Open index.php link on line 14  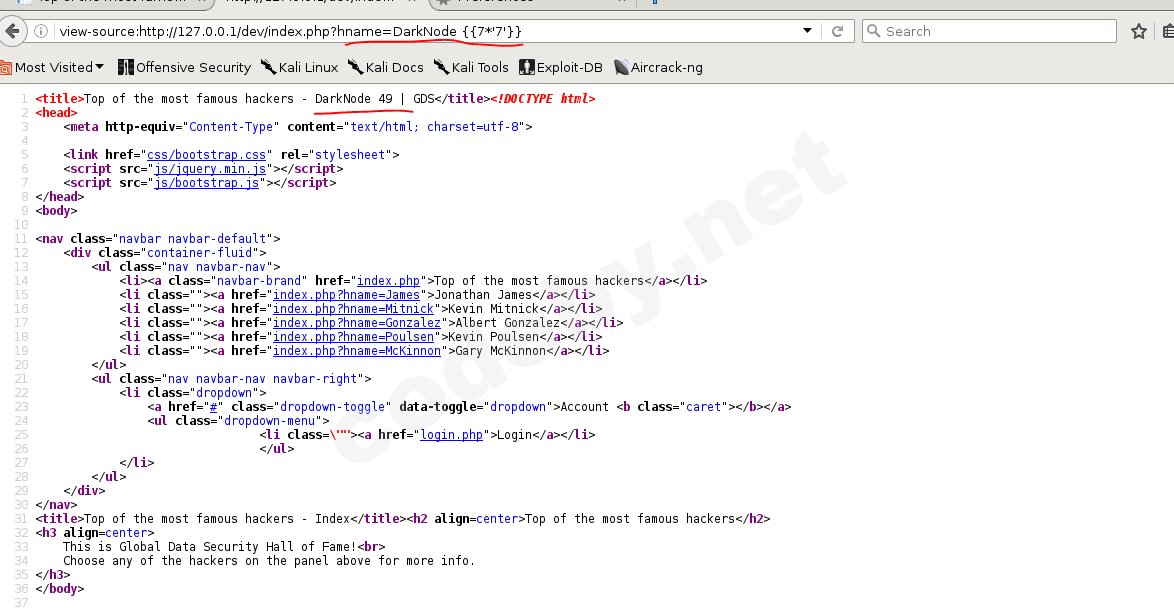[388, 281]
